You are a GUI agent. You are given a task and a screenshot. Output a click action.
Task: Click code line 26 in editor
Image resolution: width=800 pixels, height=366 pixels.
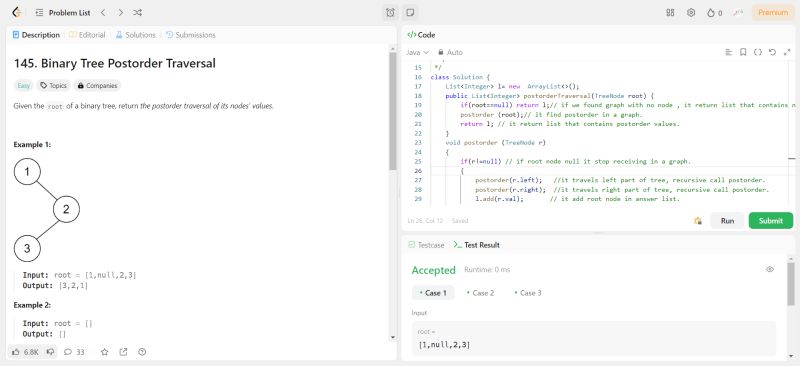tap(610, 171)
